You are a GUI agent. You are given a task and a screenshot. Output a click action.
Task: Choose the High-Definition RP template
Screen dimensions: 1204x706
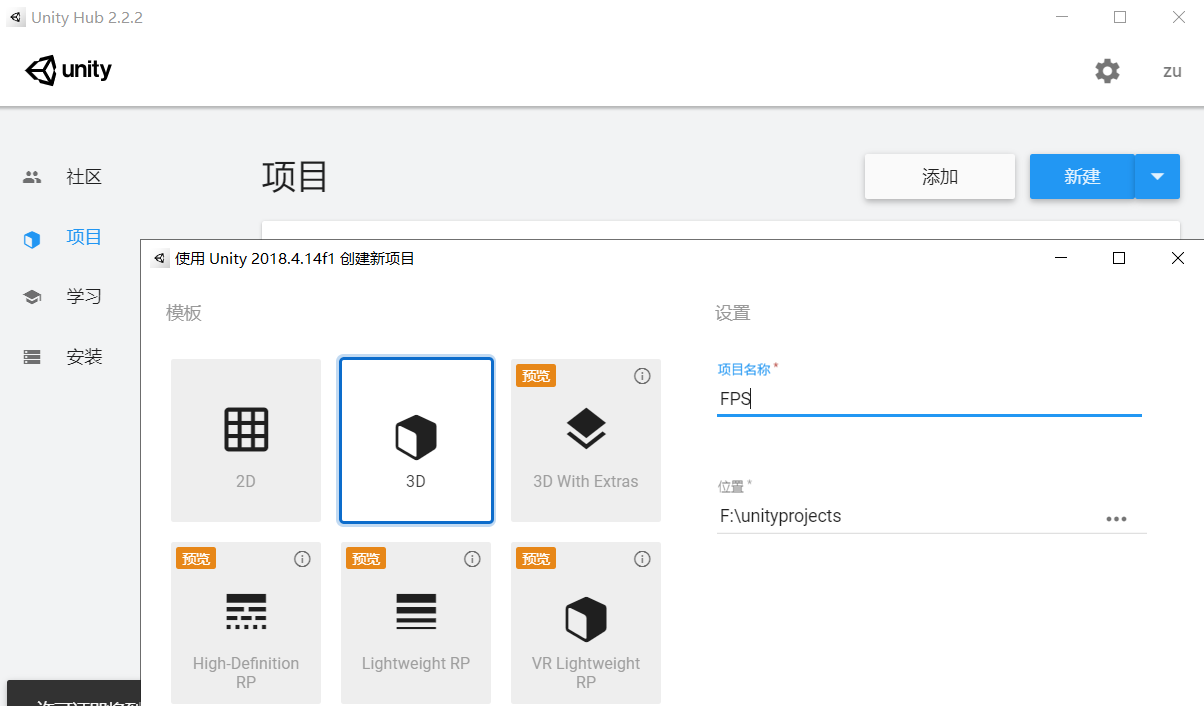pos(245,622)
